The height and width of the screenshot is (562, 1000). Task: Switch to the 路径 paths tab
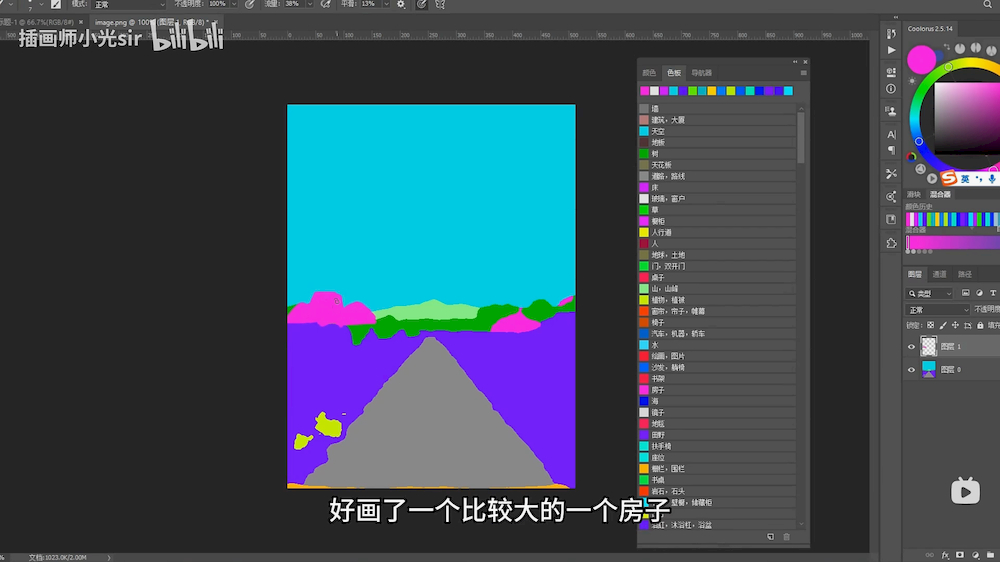click(x=965, y=274)
